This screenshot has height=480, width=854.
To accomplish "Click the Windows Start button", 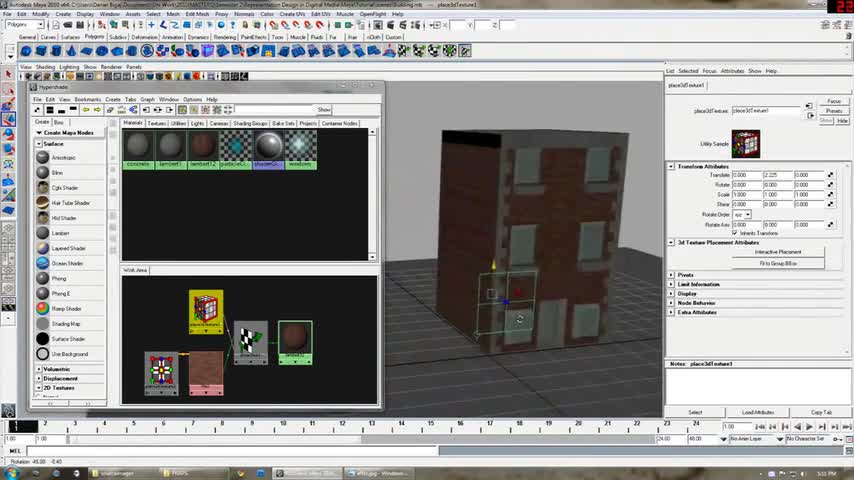I will [x=11, y=473].
